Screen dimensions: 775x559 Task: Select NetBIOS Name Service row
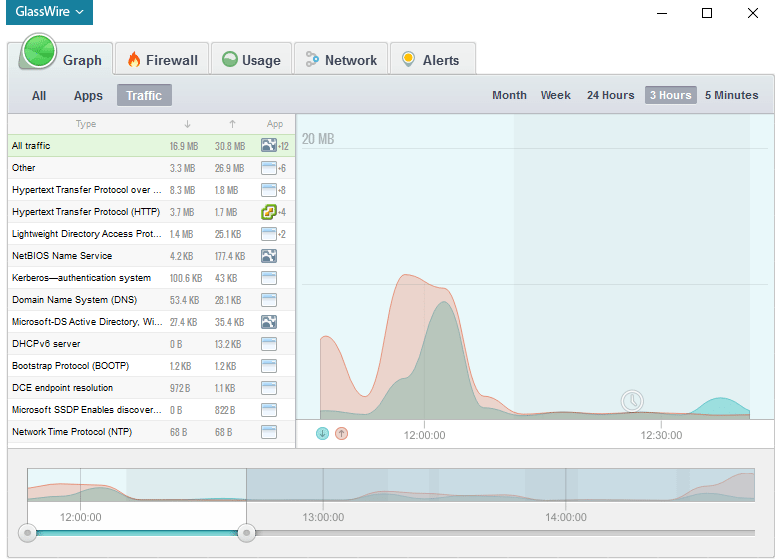click(151, 256)
